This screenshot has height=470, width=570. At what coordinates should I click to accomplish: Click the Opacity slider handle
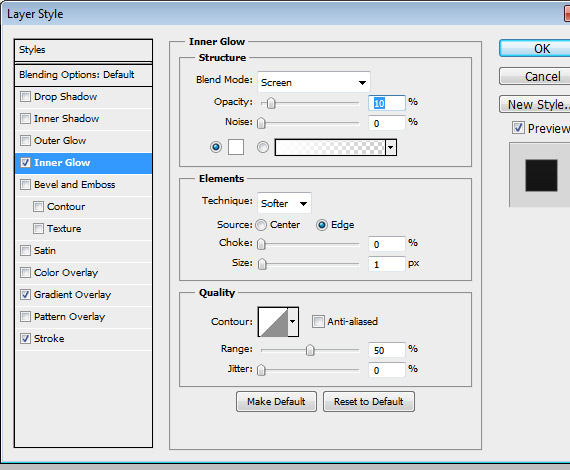coord(271,103)
